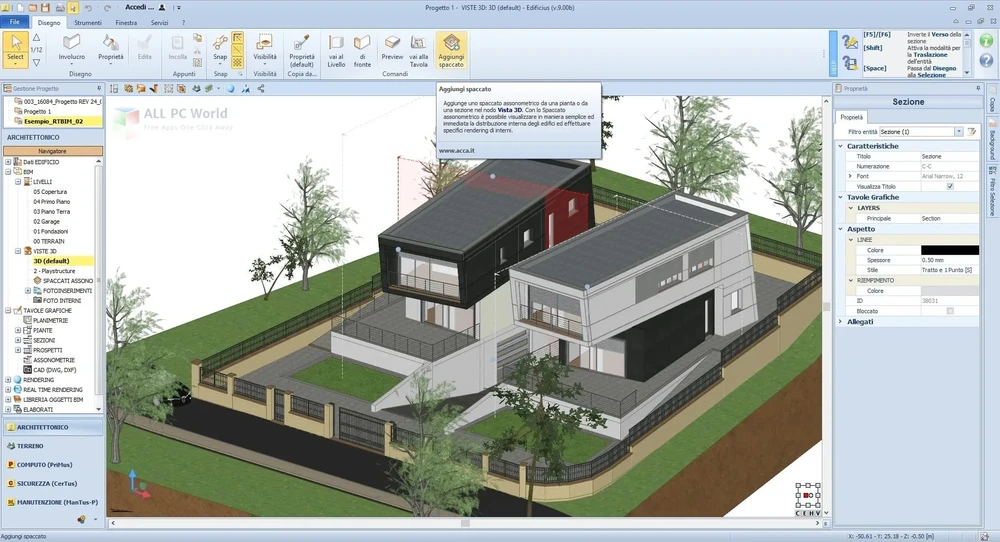The width and height of the screenshot is (1000, 542).
Task: Click the black LINEE Colore swatch
Action: pos(950,250)
